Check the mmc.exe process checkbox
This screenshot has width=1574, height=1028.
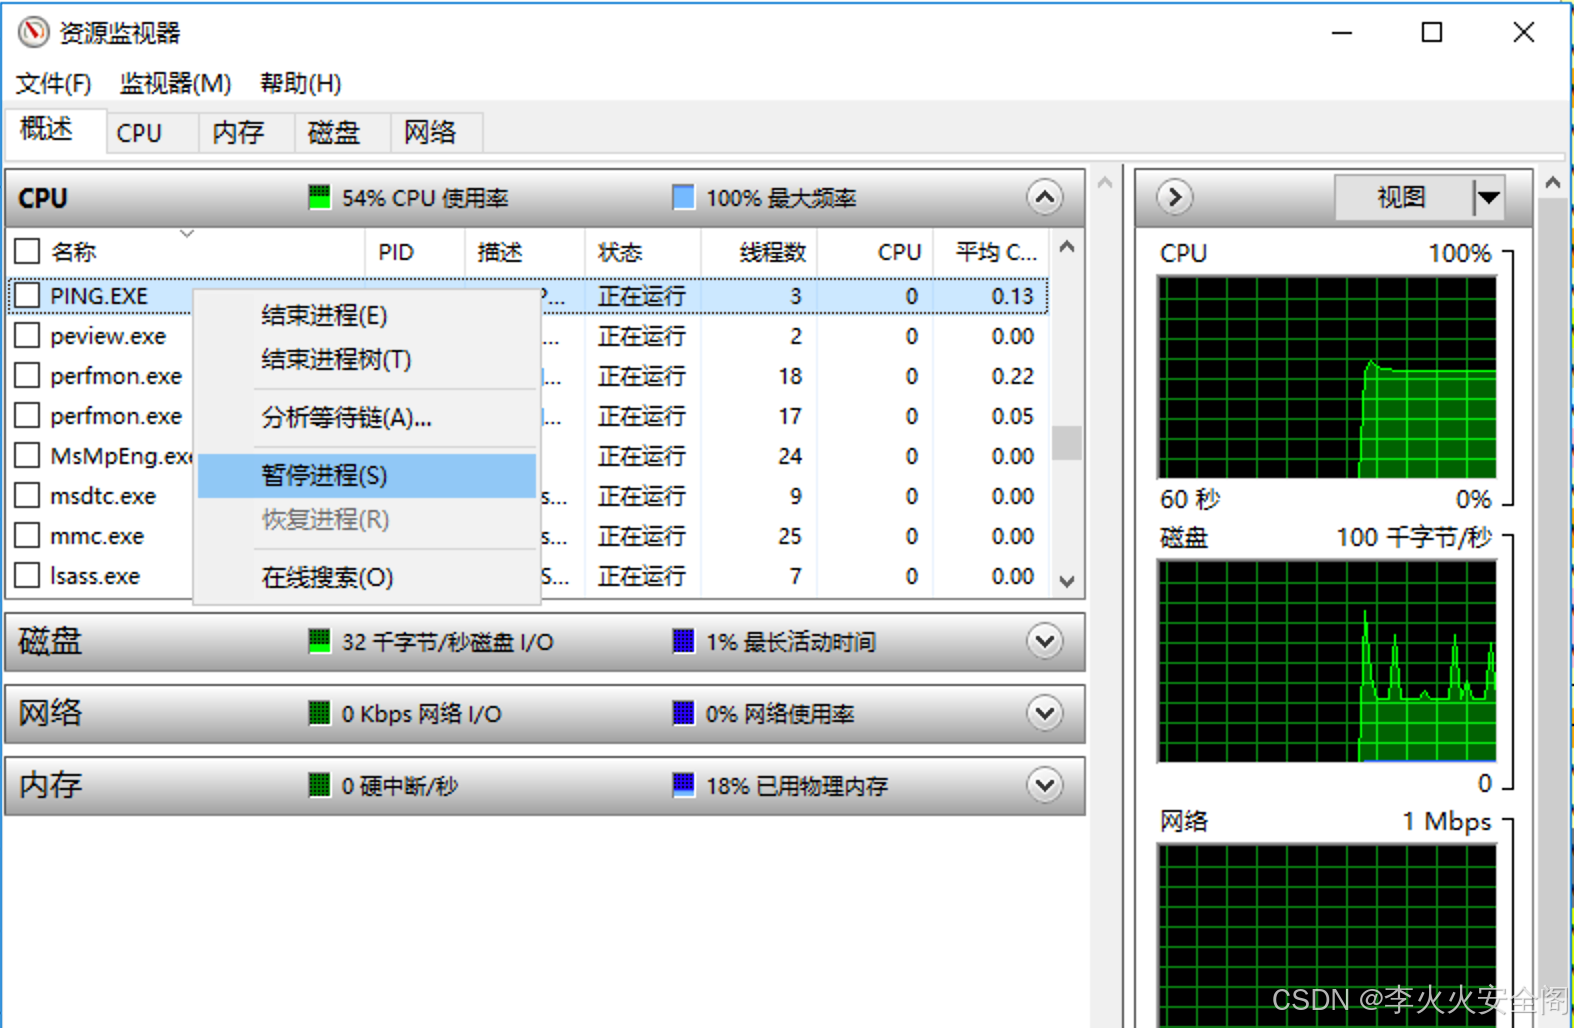click(x=27, y=535)
